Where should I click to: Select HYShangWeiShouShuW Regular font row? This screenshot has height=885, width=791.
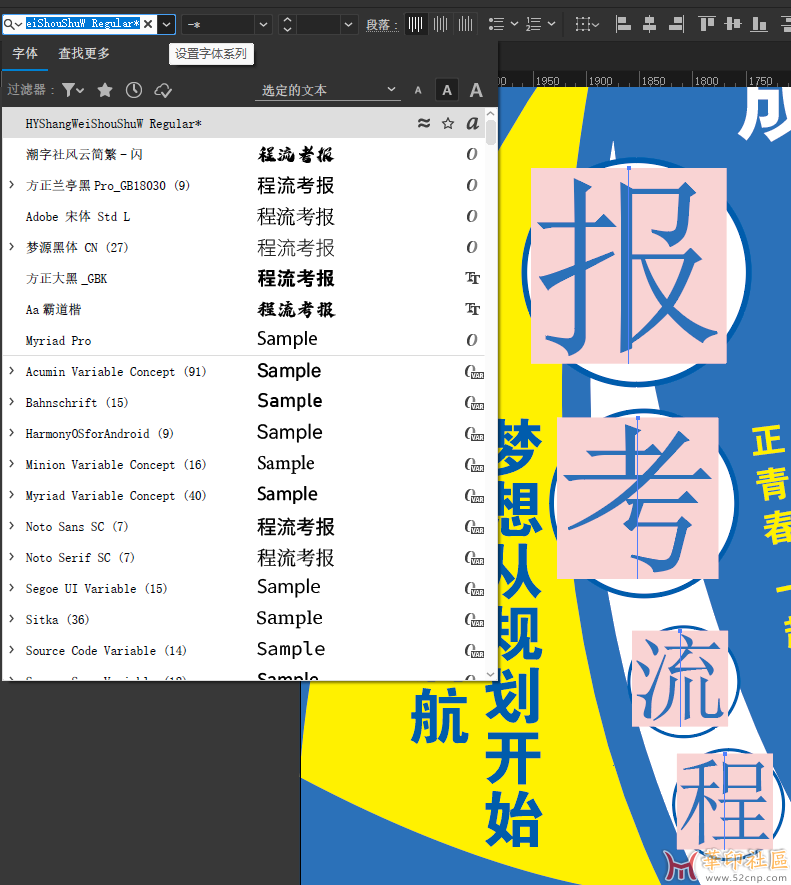[x=244, y=123]
